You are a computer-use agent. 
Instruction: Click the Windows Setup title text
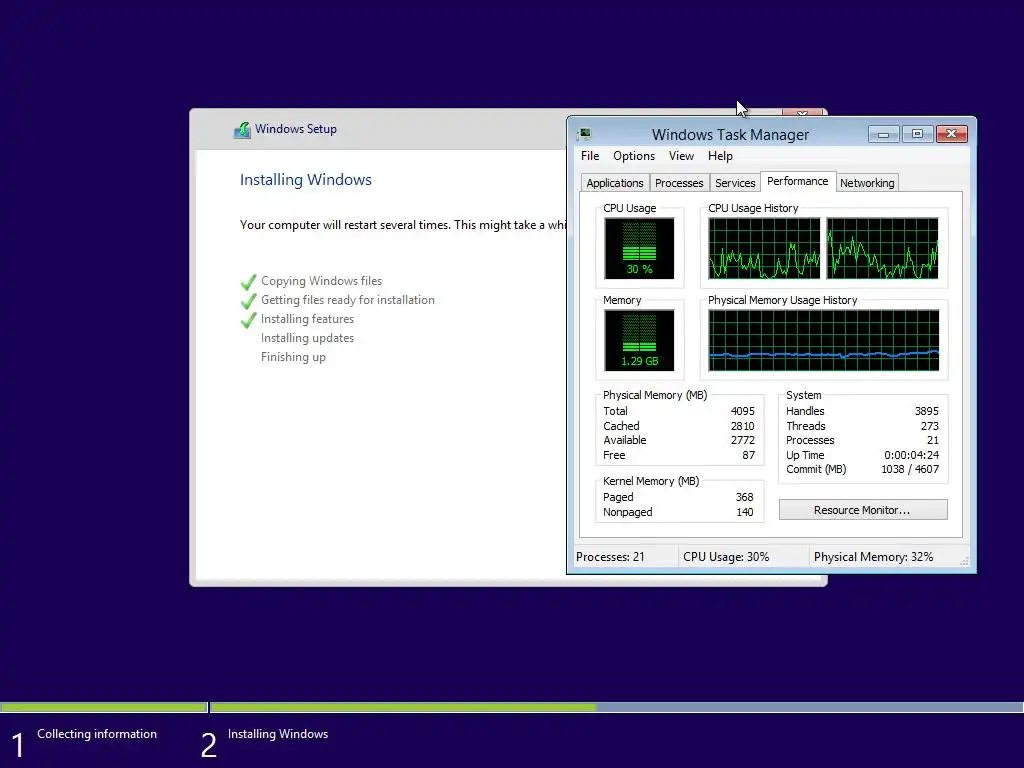click(x=296, y=129)
